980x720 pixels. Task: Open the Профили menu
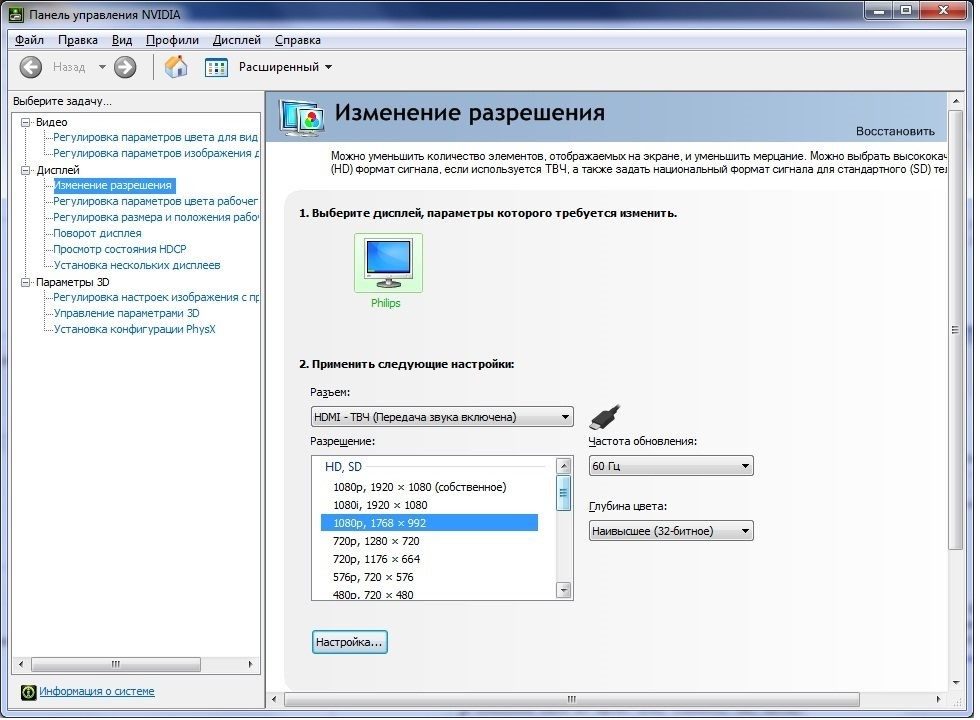[x=172, y=40]
